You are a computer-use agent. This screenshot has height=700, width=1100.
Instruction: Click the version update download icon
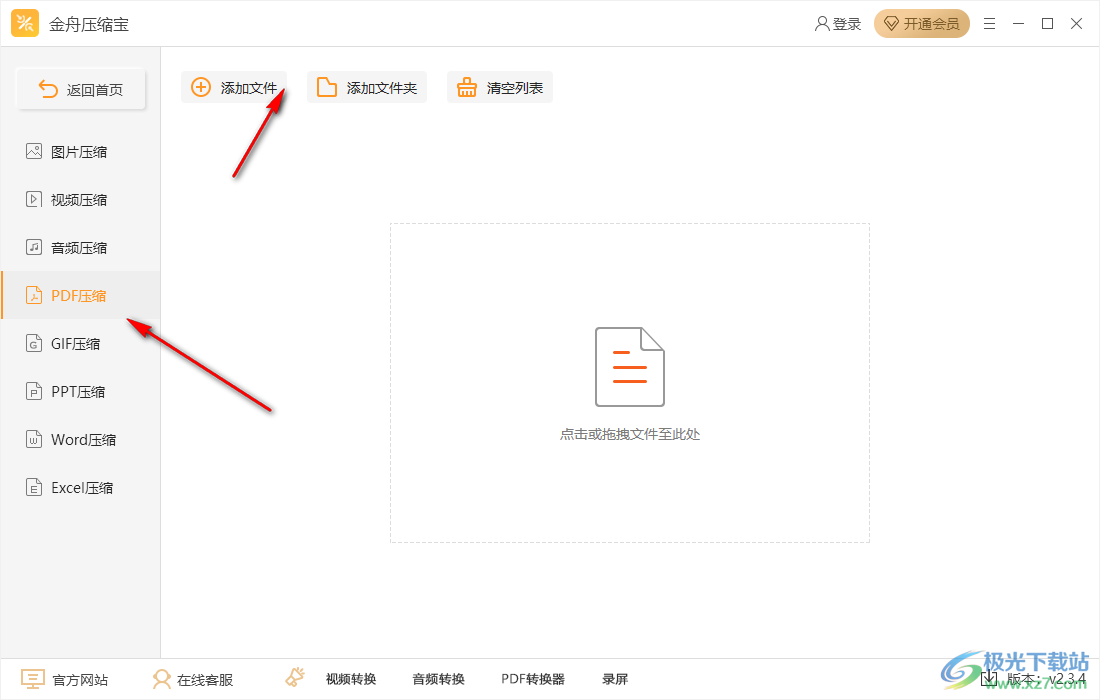(x=989, y=678)
